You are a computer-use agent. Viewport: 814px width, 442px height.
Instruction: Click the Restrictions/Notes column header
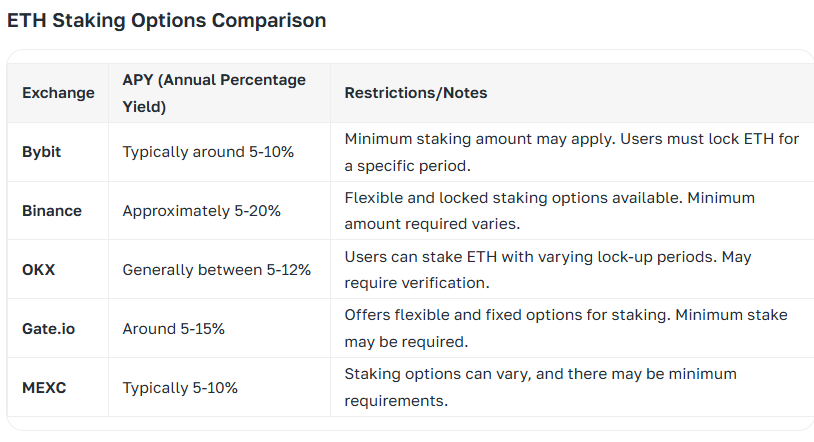click(415, 93)
